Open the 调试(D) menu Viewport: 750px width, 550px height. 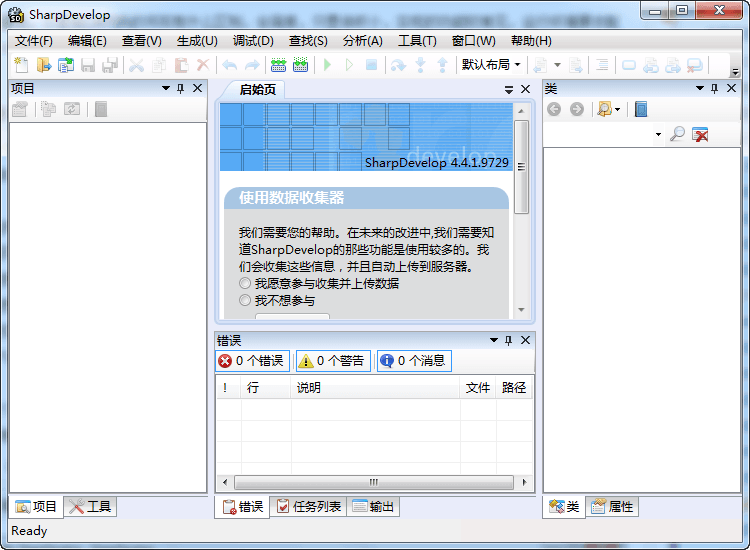252,41
